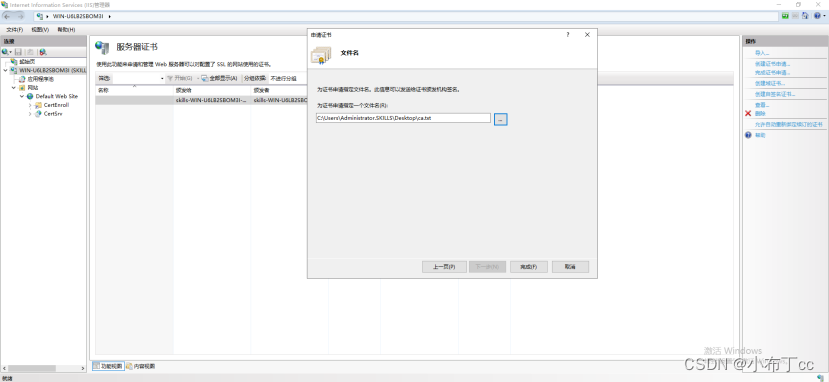Click the 完成证书申请... action link

point(772,72)
